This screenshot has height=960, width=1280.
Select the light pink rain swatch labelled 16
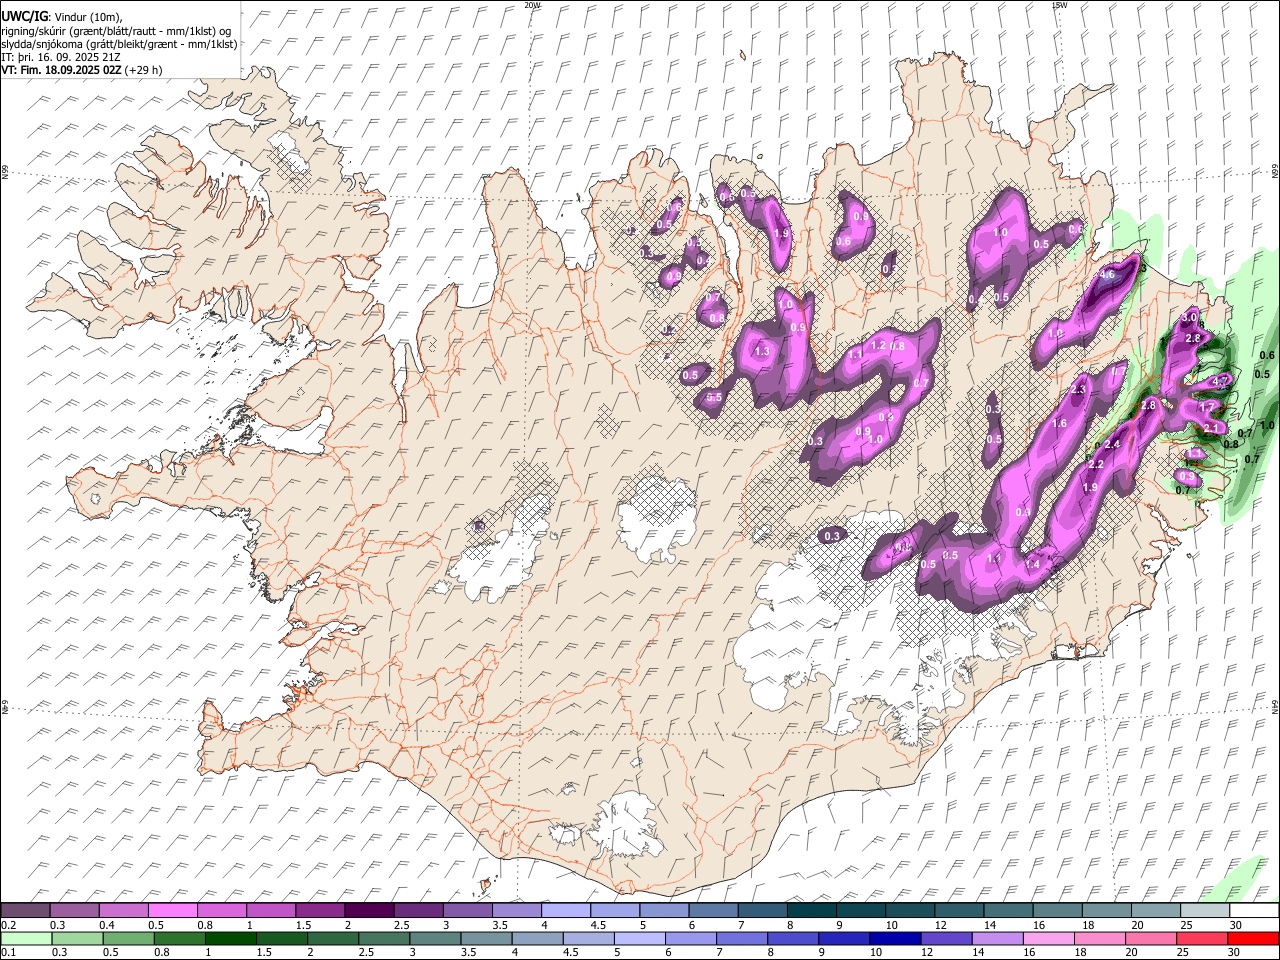[1048, 939]
